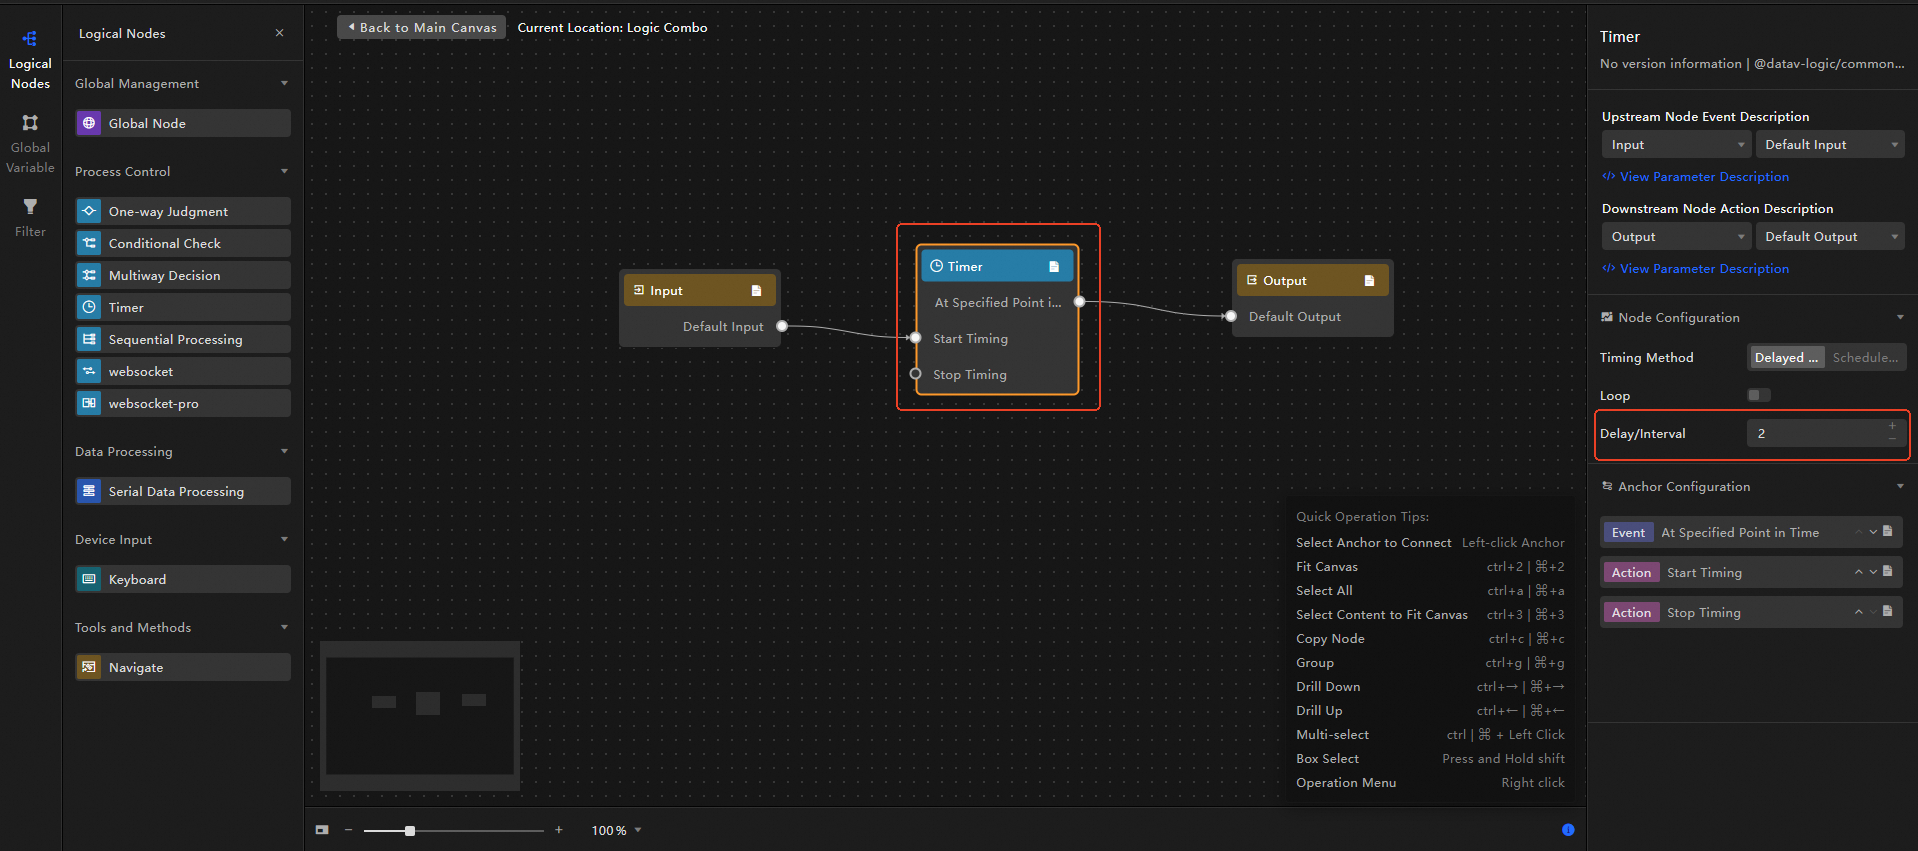Open the downstream Output dropdown
1918x851 pixels.
[x=1676, y=237]
